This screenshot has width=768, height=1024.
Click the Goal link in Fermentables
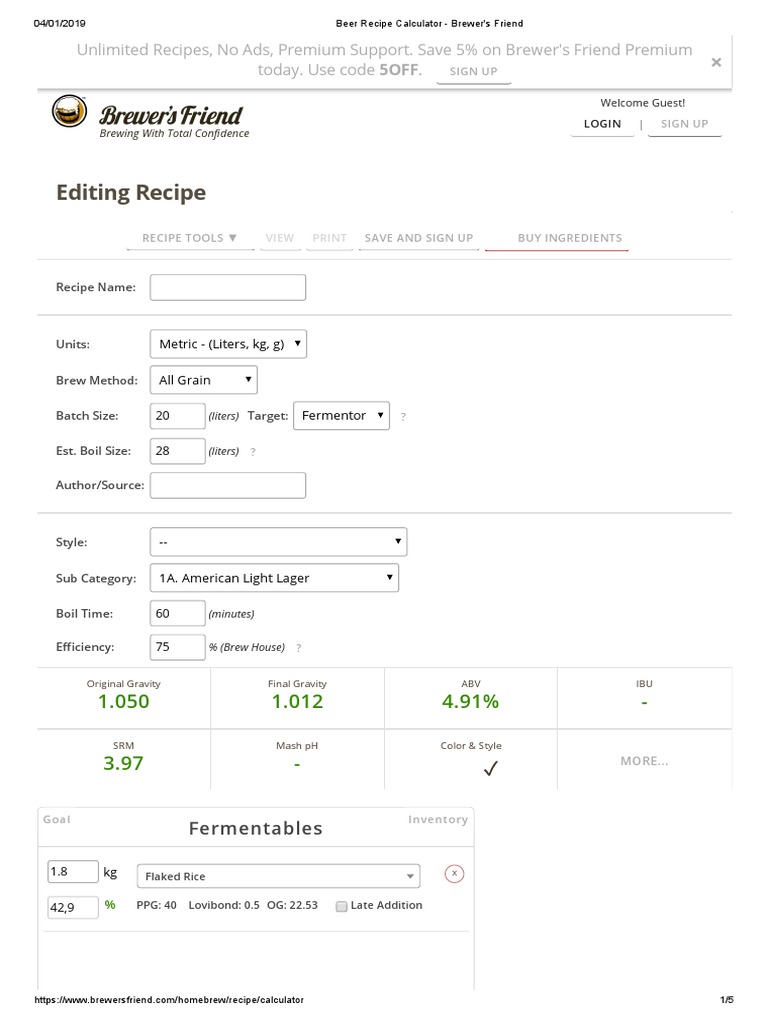click(57, 820)
